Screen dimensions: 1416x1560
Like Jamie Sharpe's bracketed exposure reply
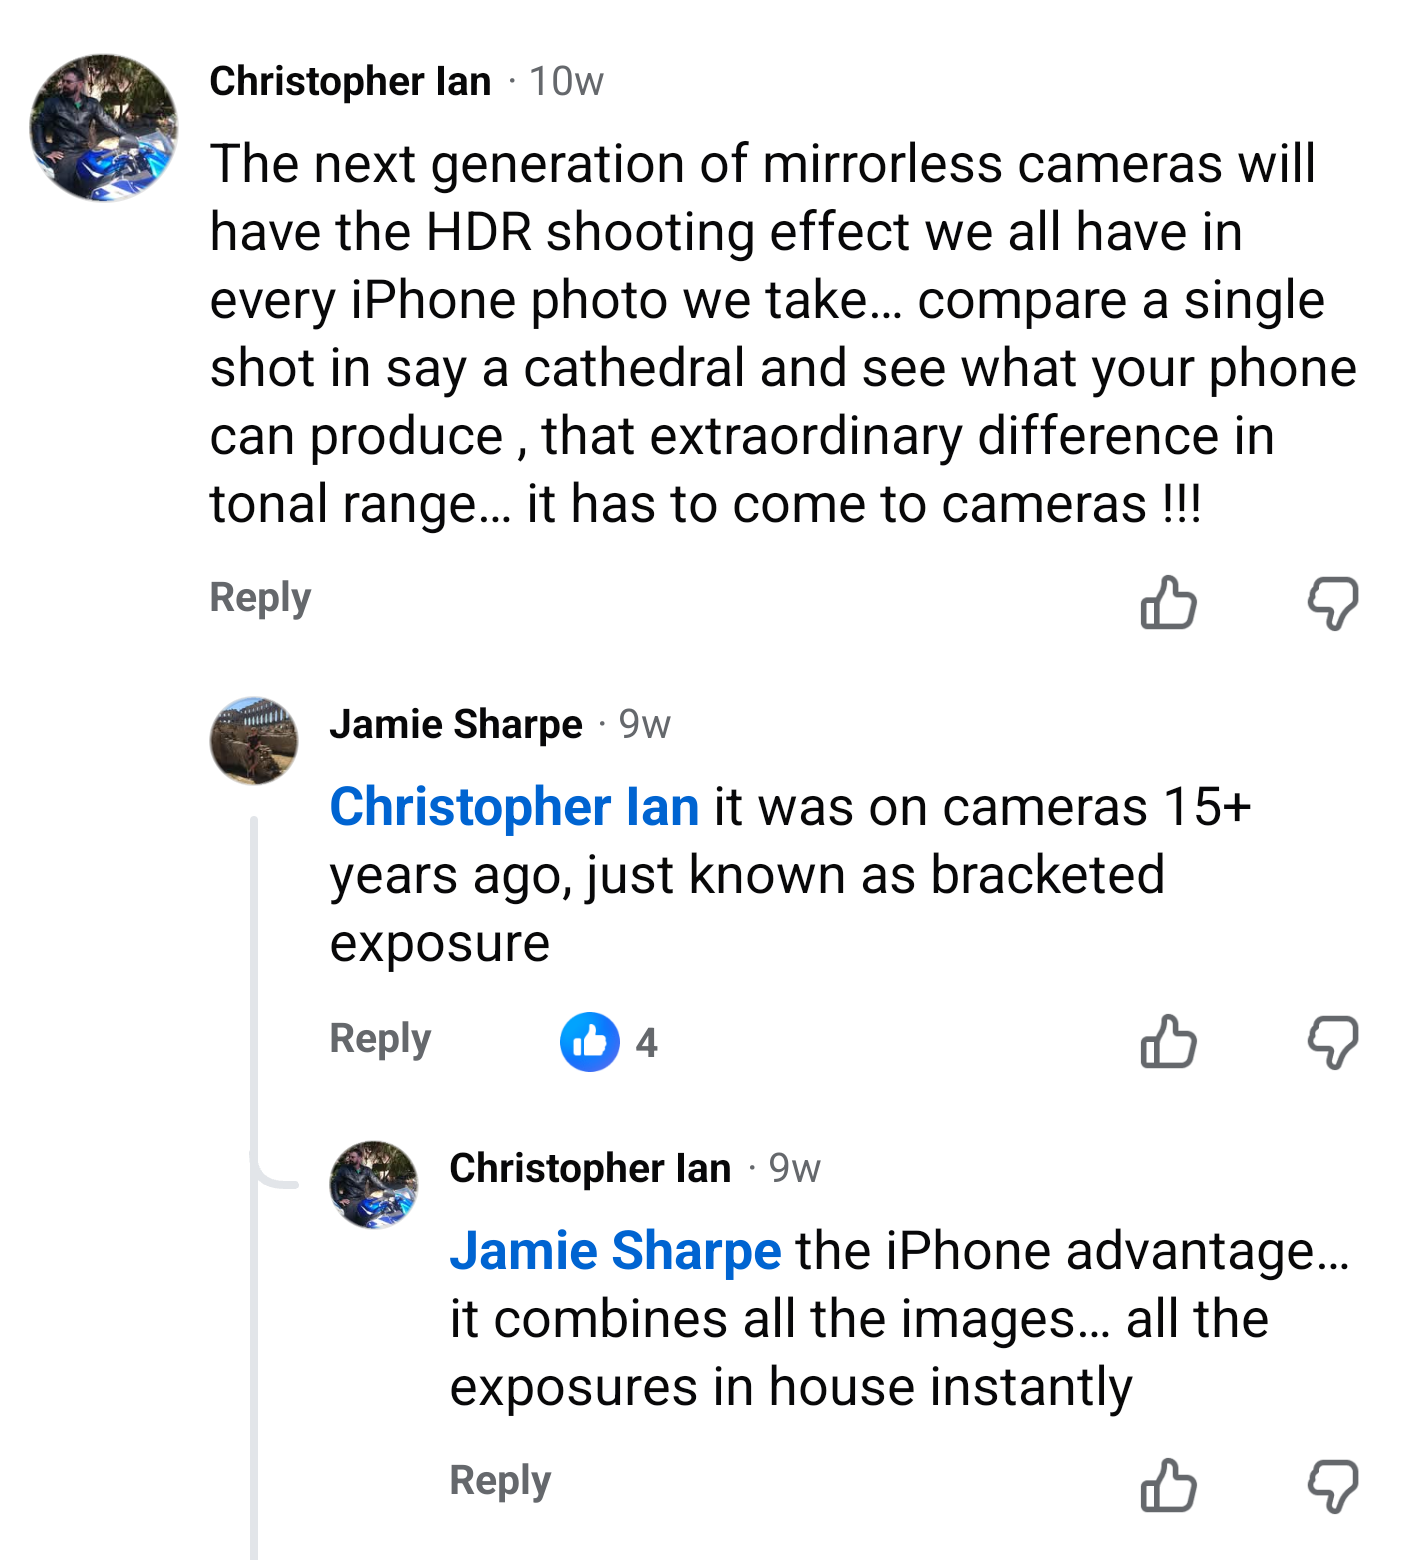[x=1168, y=1042]
